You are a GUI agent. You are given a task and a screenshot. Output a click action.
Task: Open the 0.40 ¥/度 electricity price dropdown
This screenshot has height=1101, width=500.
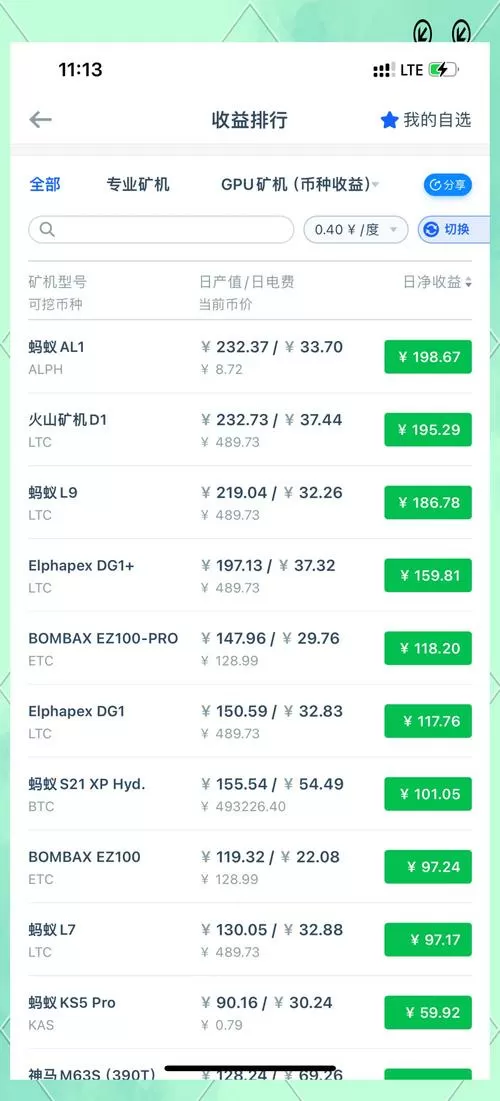[x=355, y=230]
